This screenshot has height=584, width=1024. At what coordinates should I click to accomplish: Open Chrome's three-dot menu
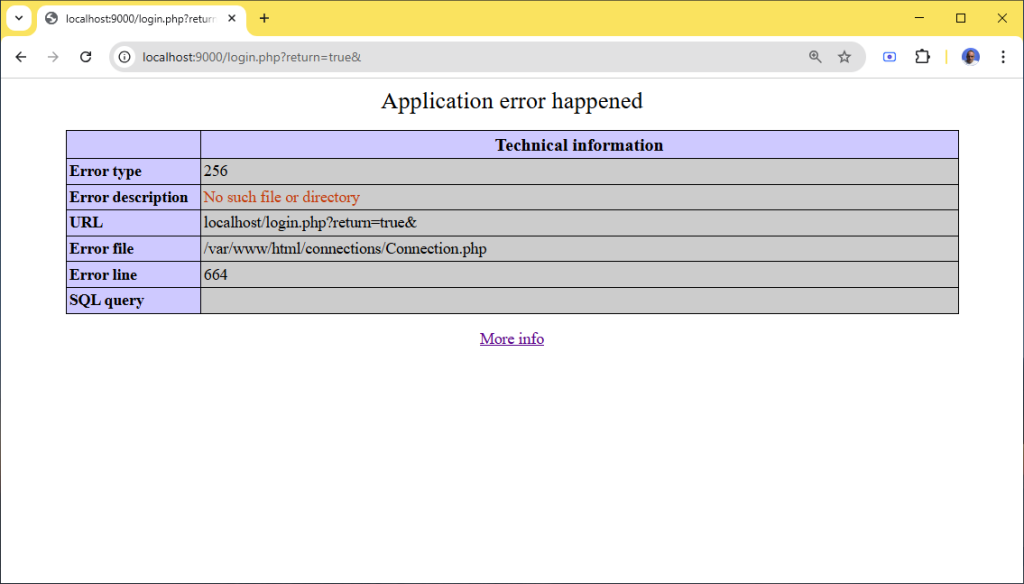click(x=1003, y=57)
